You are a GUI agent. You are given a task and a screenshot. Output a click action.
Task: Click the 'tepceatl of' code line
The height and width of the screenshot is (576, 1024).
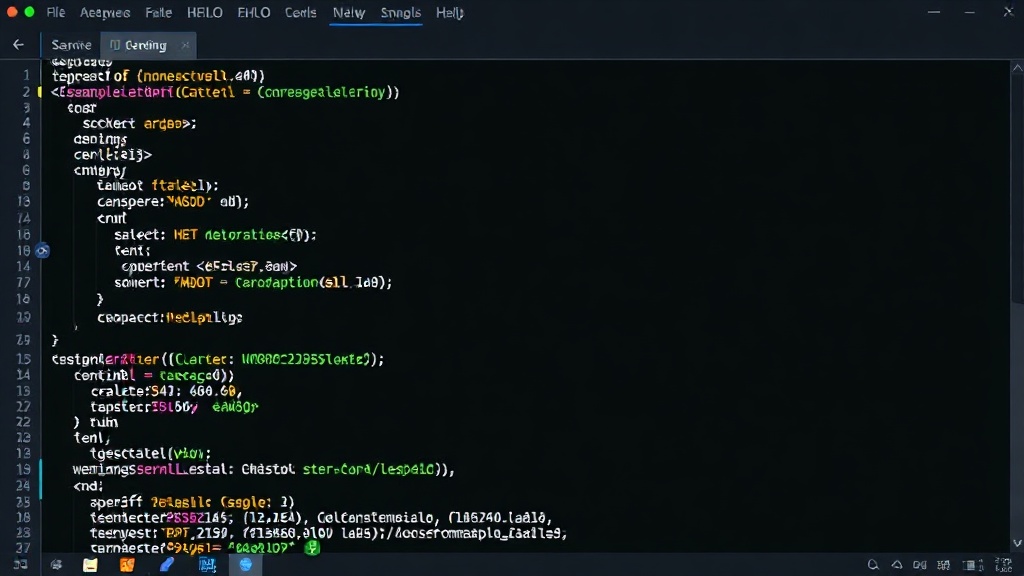(158, 76)
